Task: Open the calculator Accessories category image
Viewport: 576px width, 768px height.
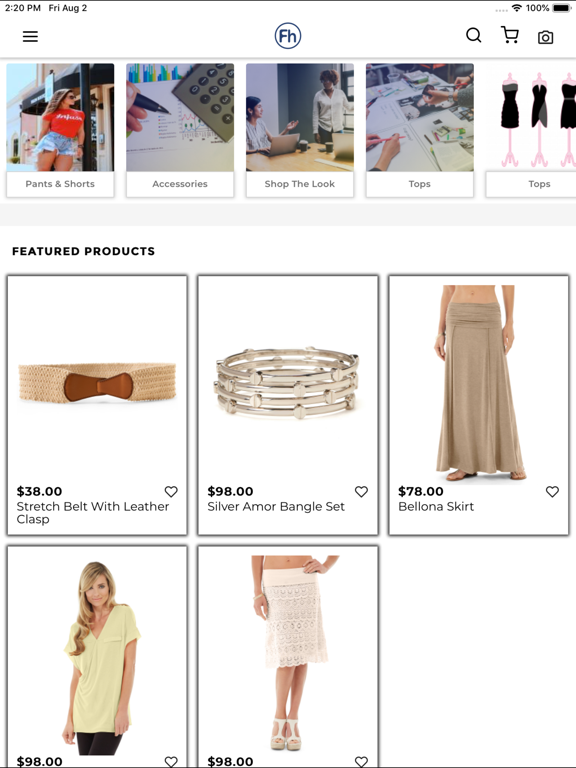Action: pyautogui.click(x=180, y=117)
